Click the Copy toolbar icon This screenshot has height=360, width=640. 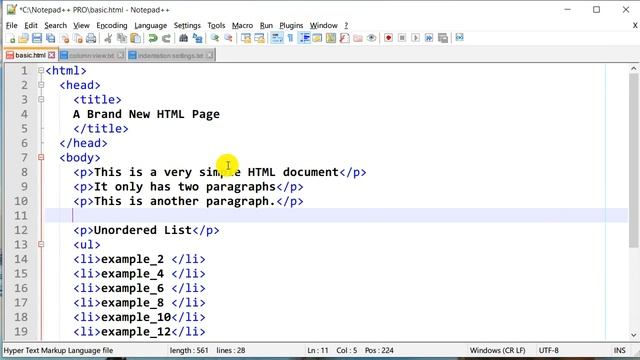(x=122, y=38)
